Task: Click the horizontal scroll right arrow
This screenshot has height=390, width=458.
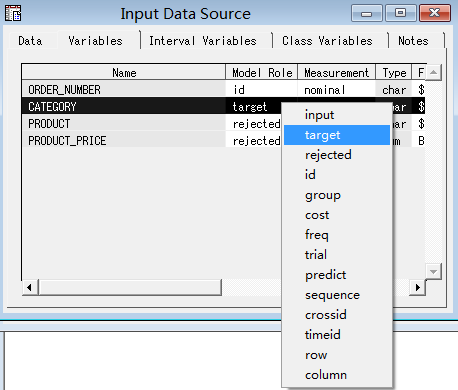Action: (417, 287)
